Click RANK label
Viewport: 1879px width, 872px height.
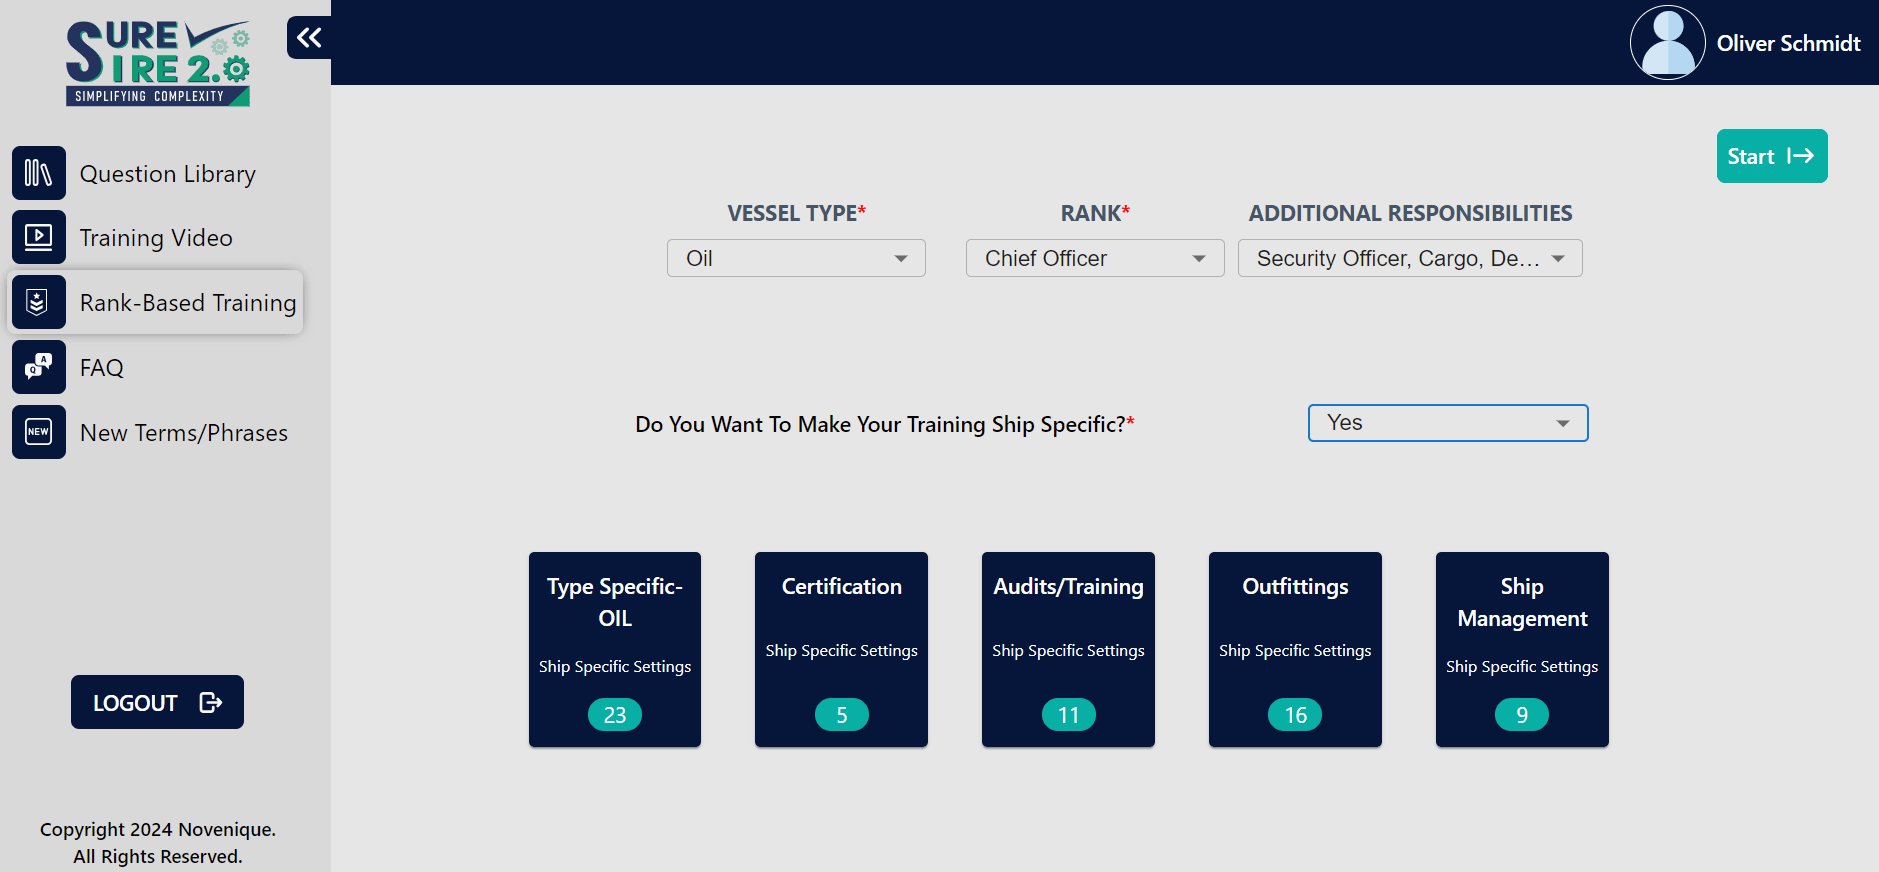click(1095, 213)
